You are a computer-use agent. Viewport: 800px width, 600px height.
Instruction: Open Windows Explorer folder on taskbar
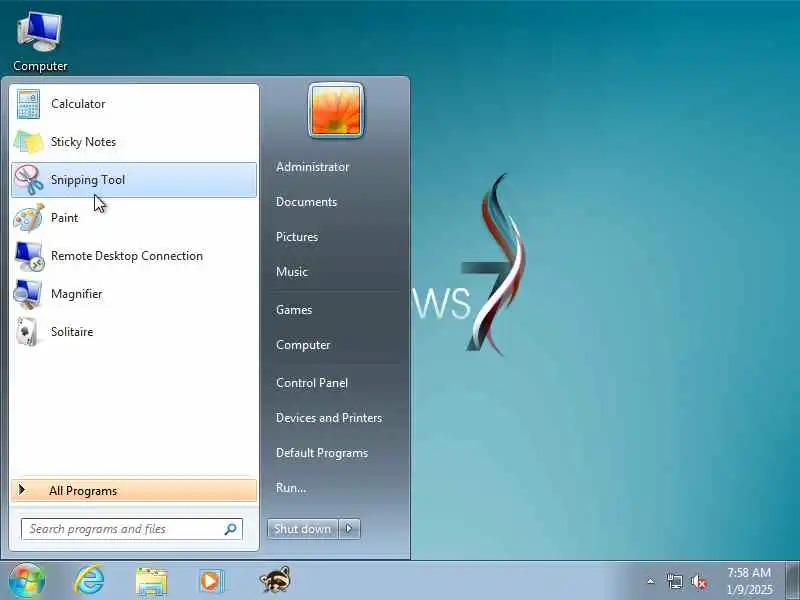151,581
